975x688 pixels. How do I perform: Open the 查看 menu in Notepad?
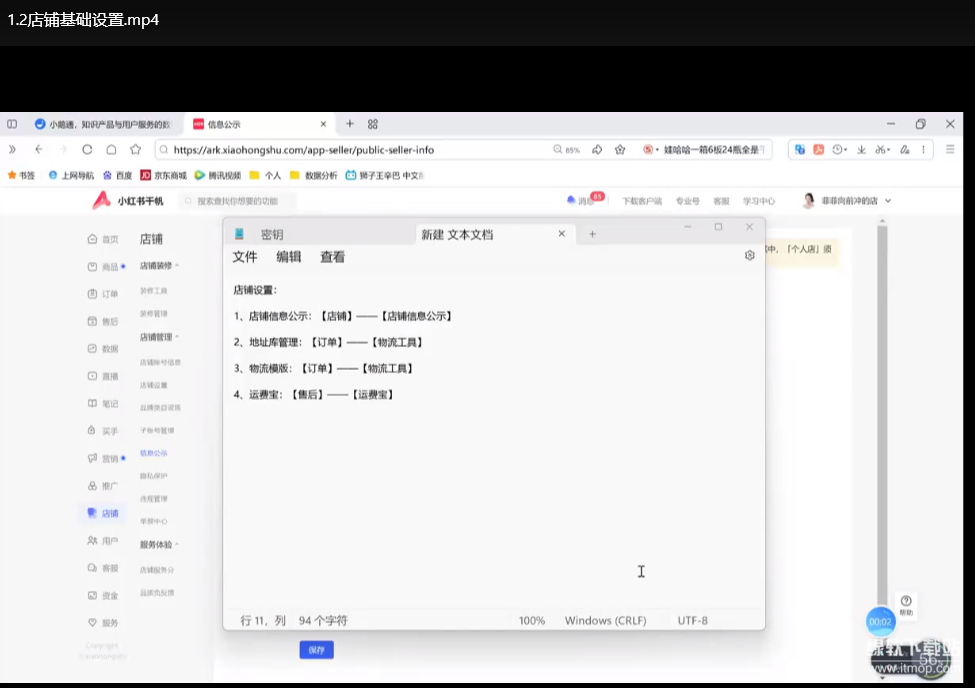[332, 257]
